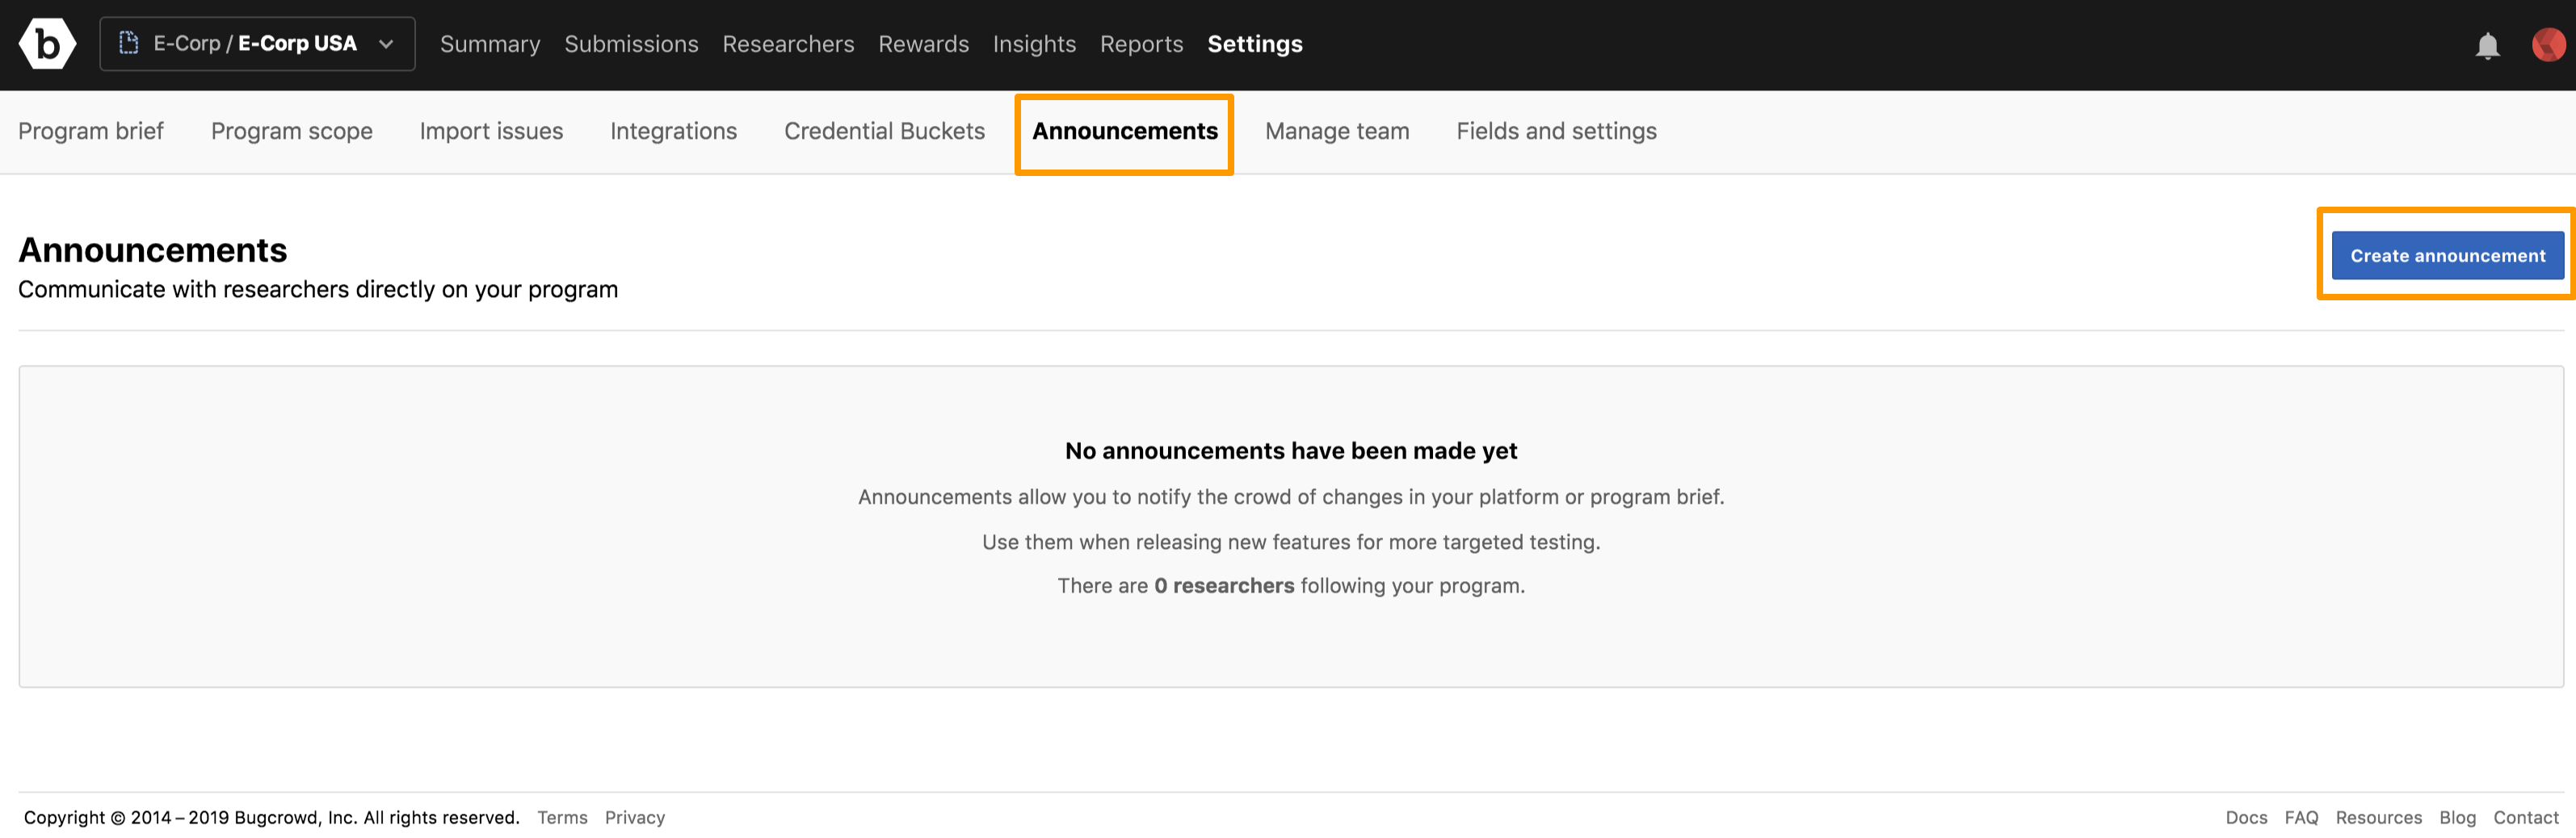This screenshot has width=2576, height=838.
Task: Switch to the Program brief tab
Action: 91,131
